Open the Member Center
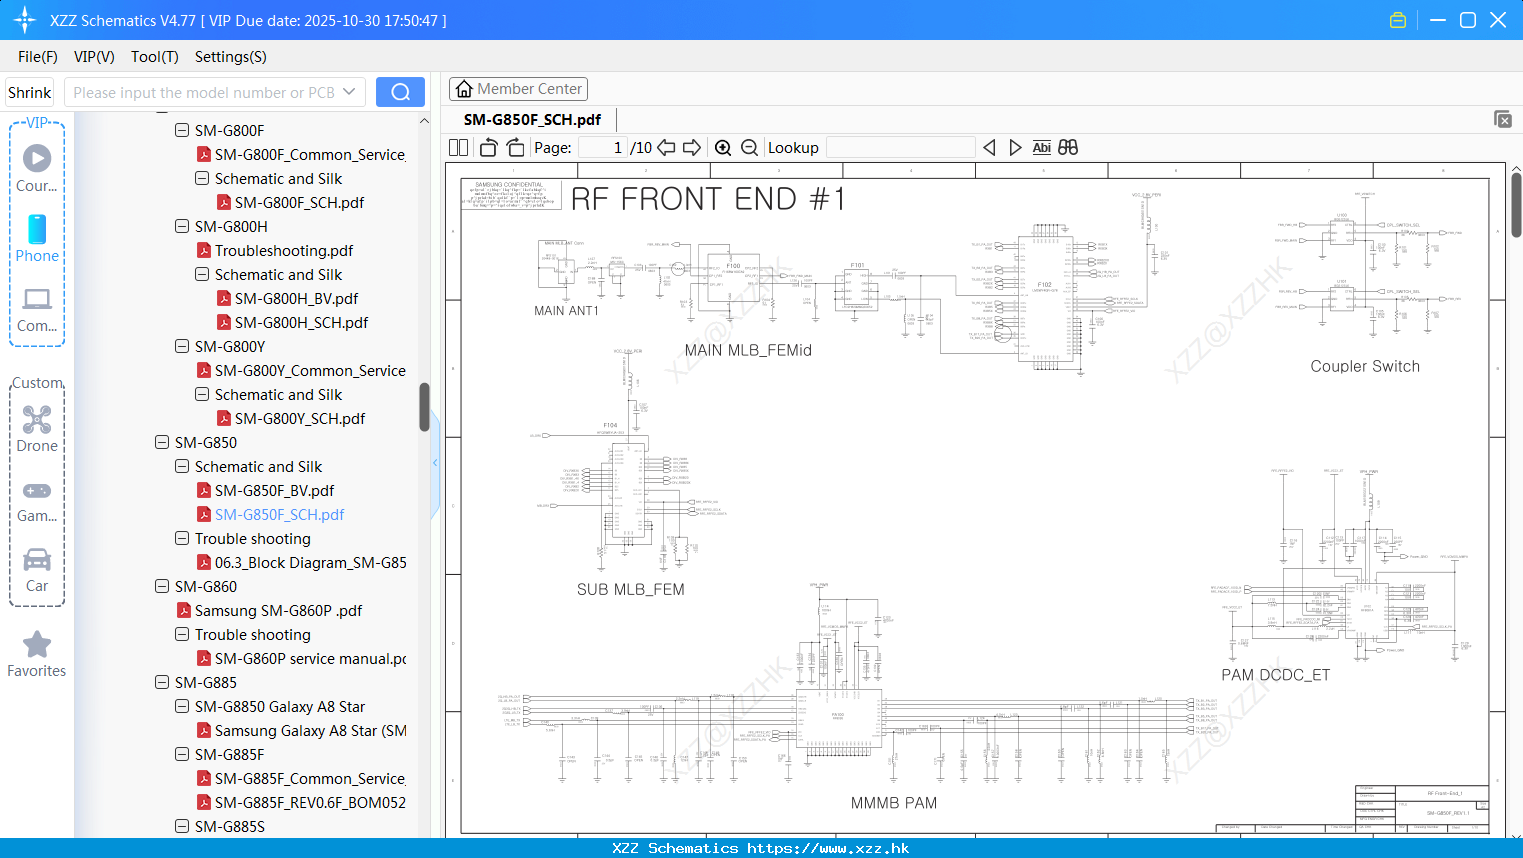The image size is (1523, 858). pyautogui.click(x=518, y=89)
